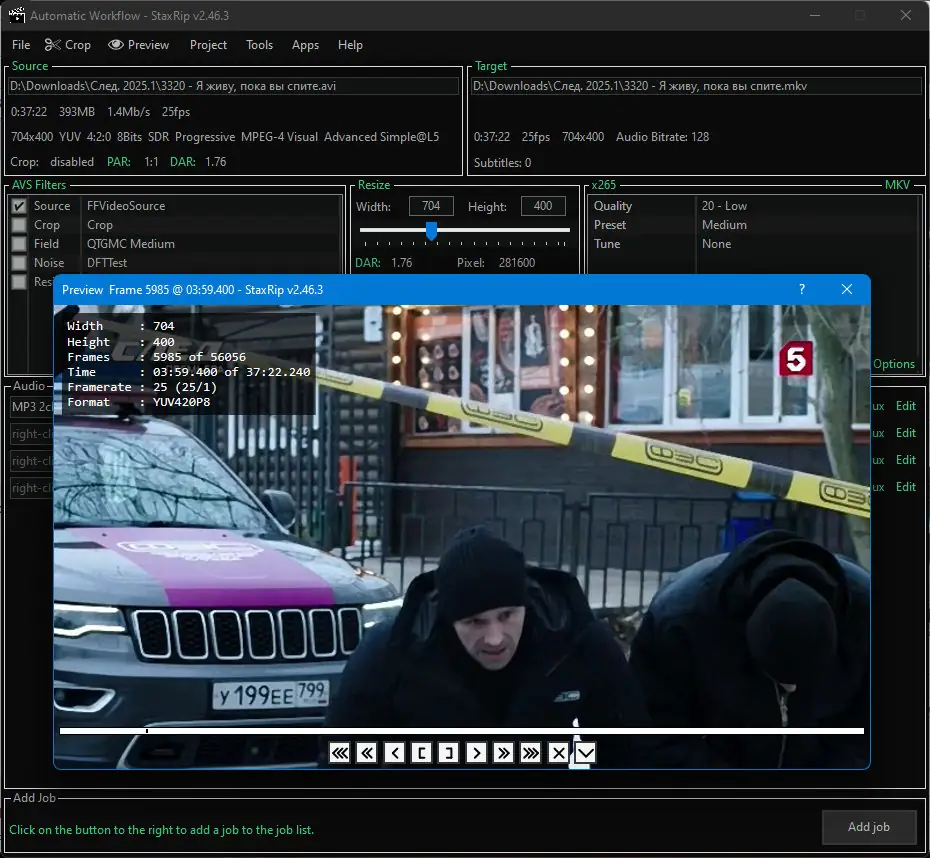This screenshot has height=858, width=930.
Task: Enable the Field QTGMC filter checkbox
Action: [x=18, y=244]
